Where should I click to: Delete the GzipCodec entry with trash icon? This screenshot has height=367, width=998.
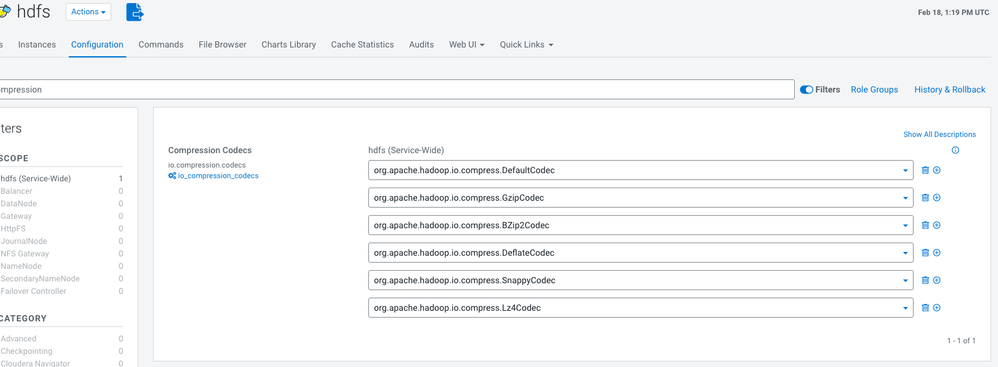(x=925, y=198)
